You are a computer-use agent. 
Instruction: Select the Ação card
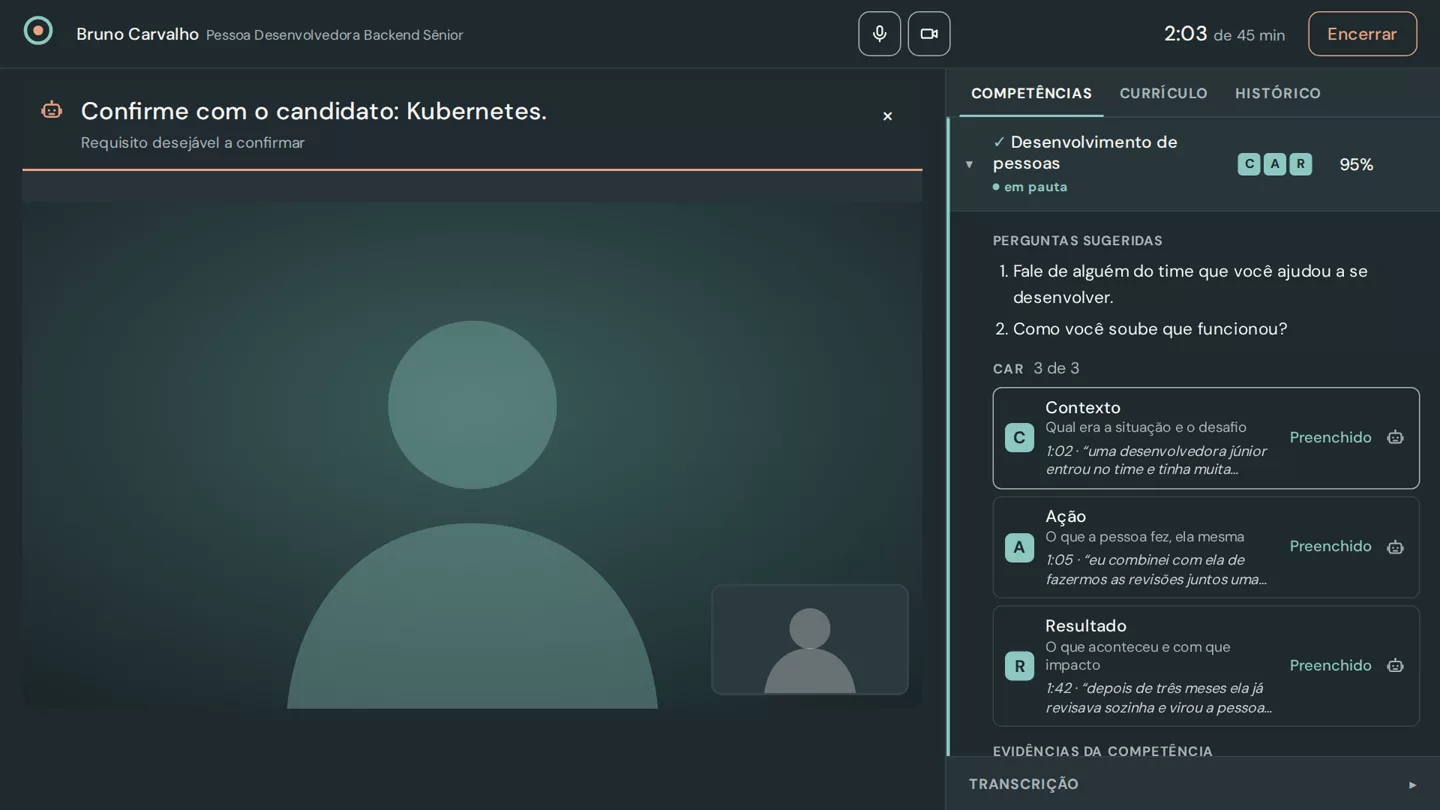pyautogui.click(x=1206, y=547)
